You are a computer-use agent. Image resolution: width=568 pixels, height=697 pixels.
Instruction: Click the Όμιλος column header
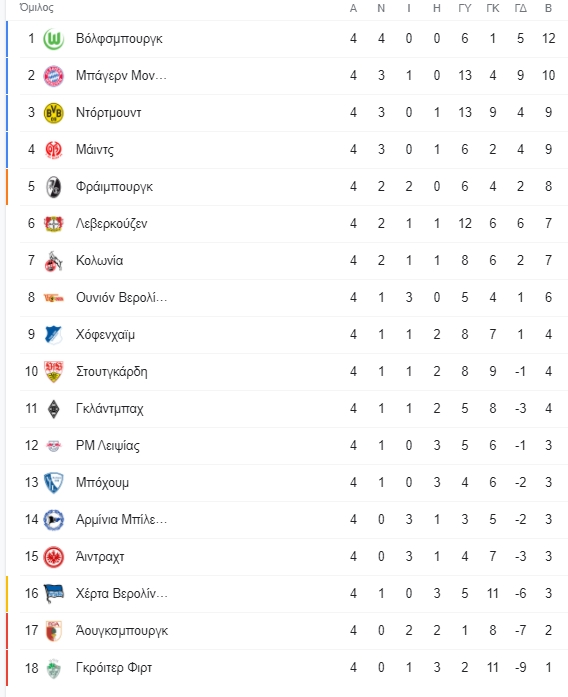[36, 8]
